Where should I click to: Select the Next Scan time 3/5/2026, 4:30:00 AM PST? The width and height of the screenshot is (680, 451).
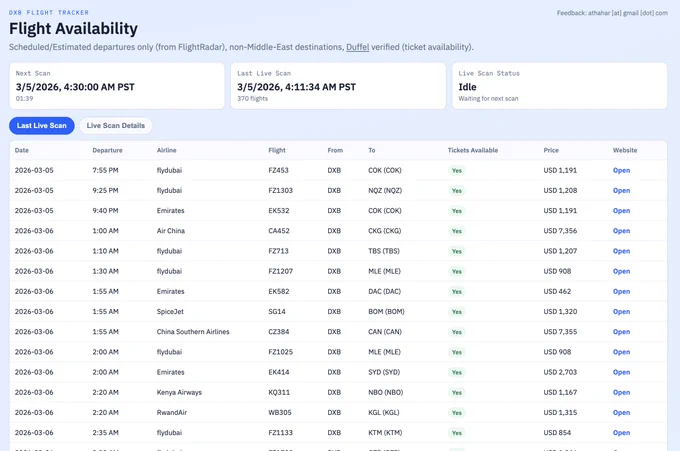tap(75, 87)
